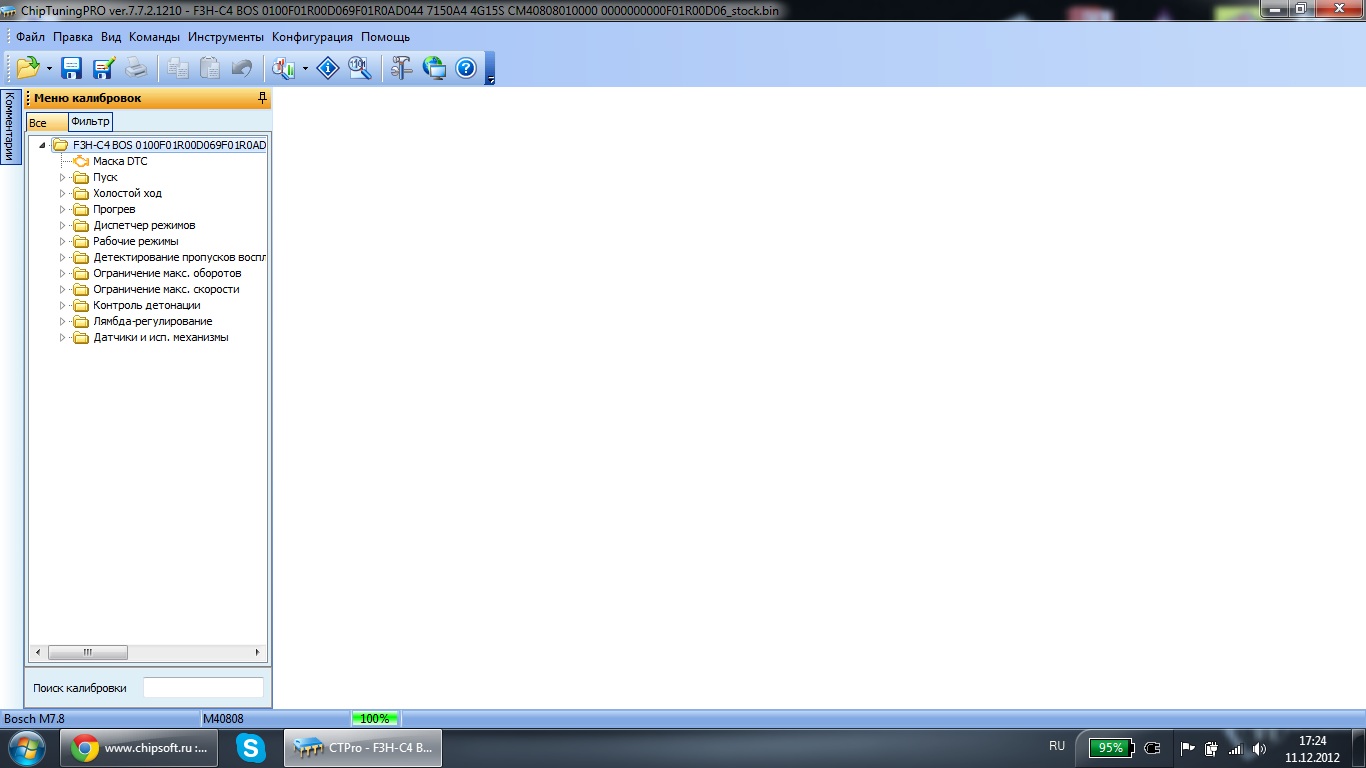Switch to the Все tab
This screenshot has height=768, width=1366.
point(46,122)
